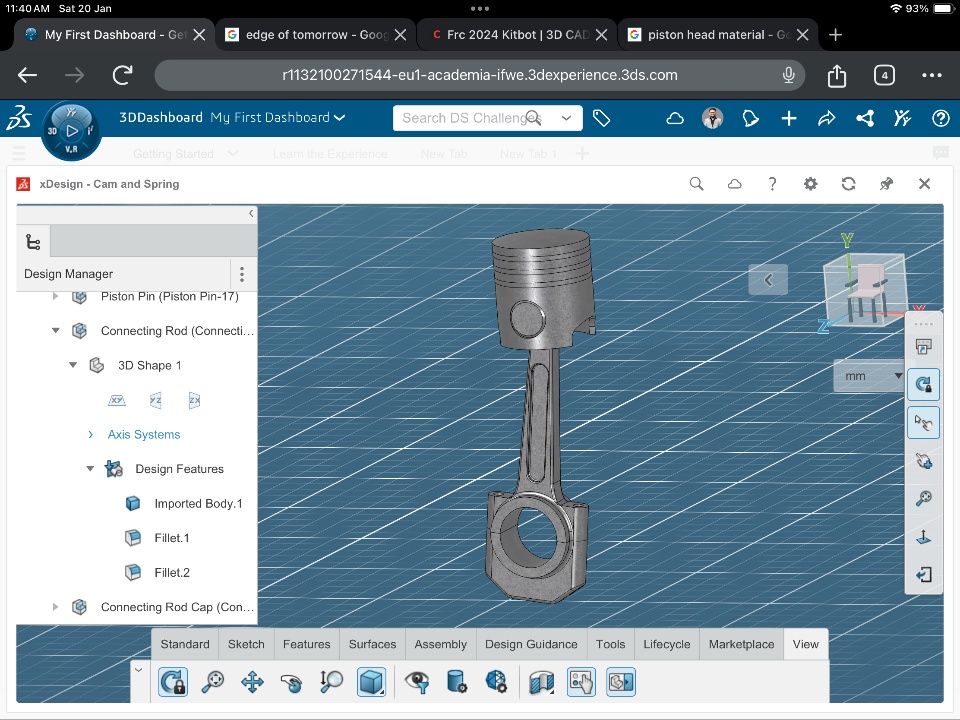Viewport: 960px width, 720px height.
Task: Switch to the Sketch tab
Action: (x=246, y=644)
